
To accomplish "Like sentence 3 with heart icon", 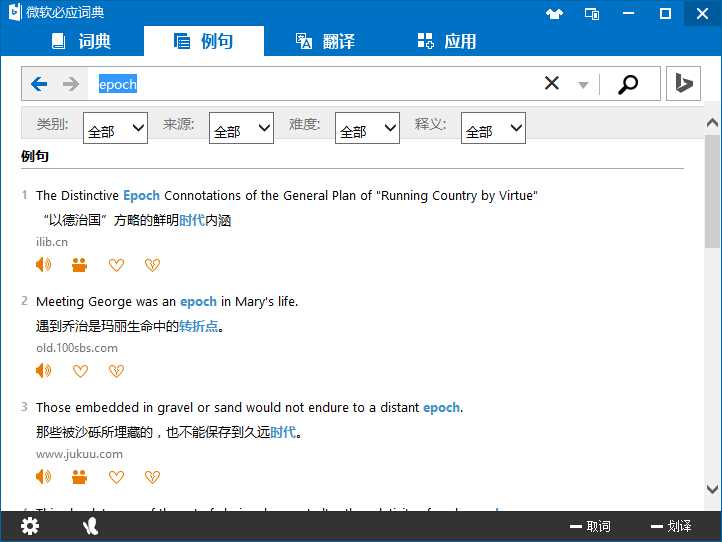I will click(116, 477).
